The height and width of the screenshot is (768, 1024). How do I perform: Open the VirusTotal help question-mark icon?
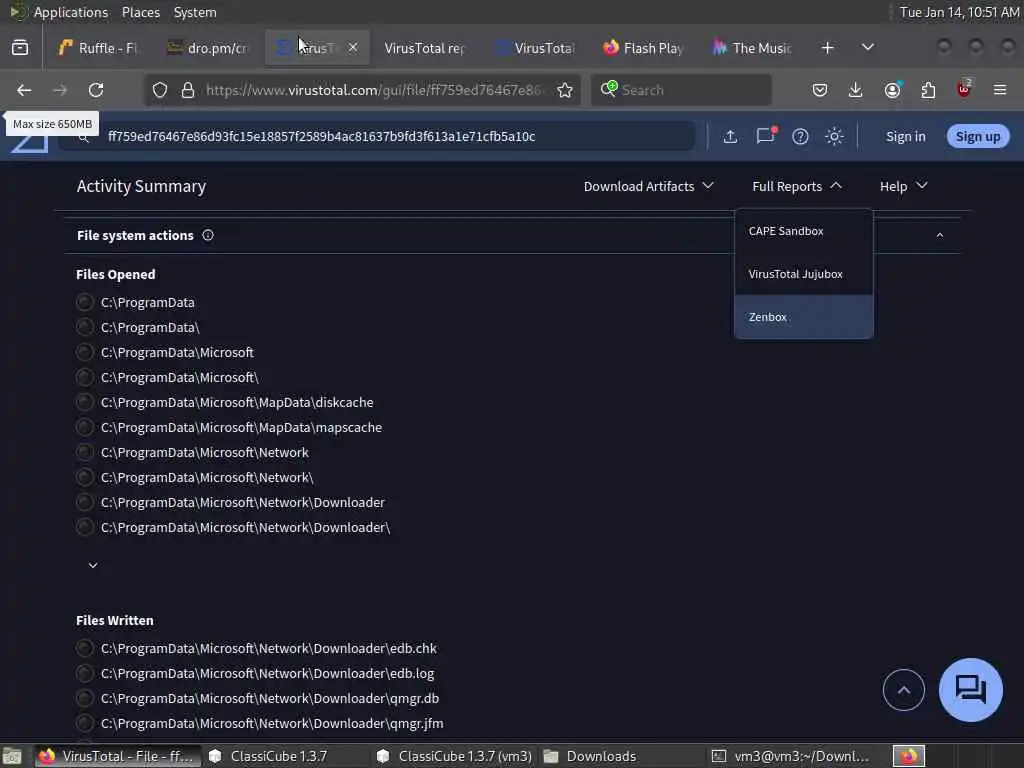800,136
